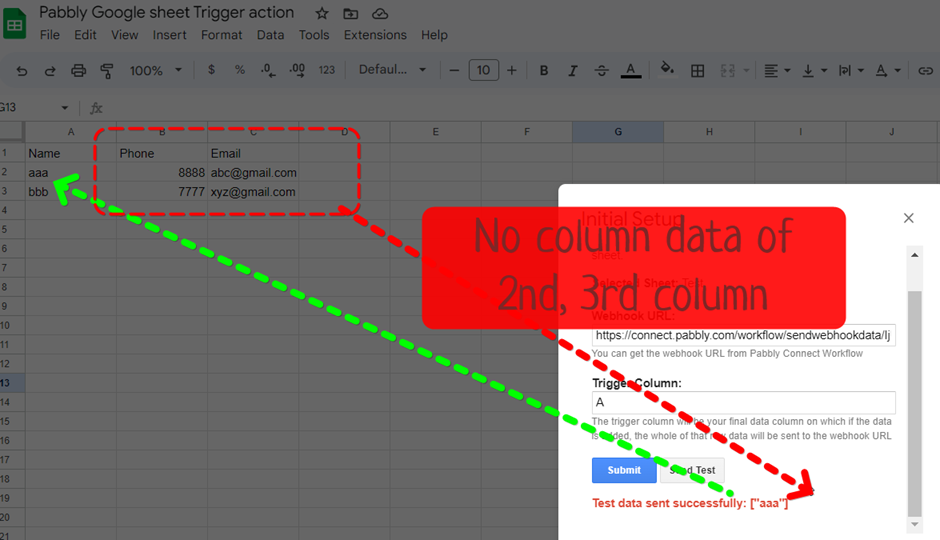Select cell containing 'Phone'

click(x=162, y=153)
